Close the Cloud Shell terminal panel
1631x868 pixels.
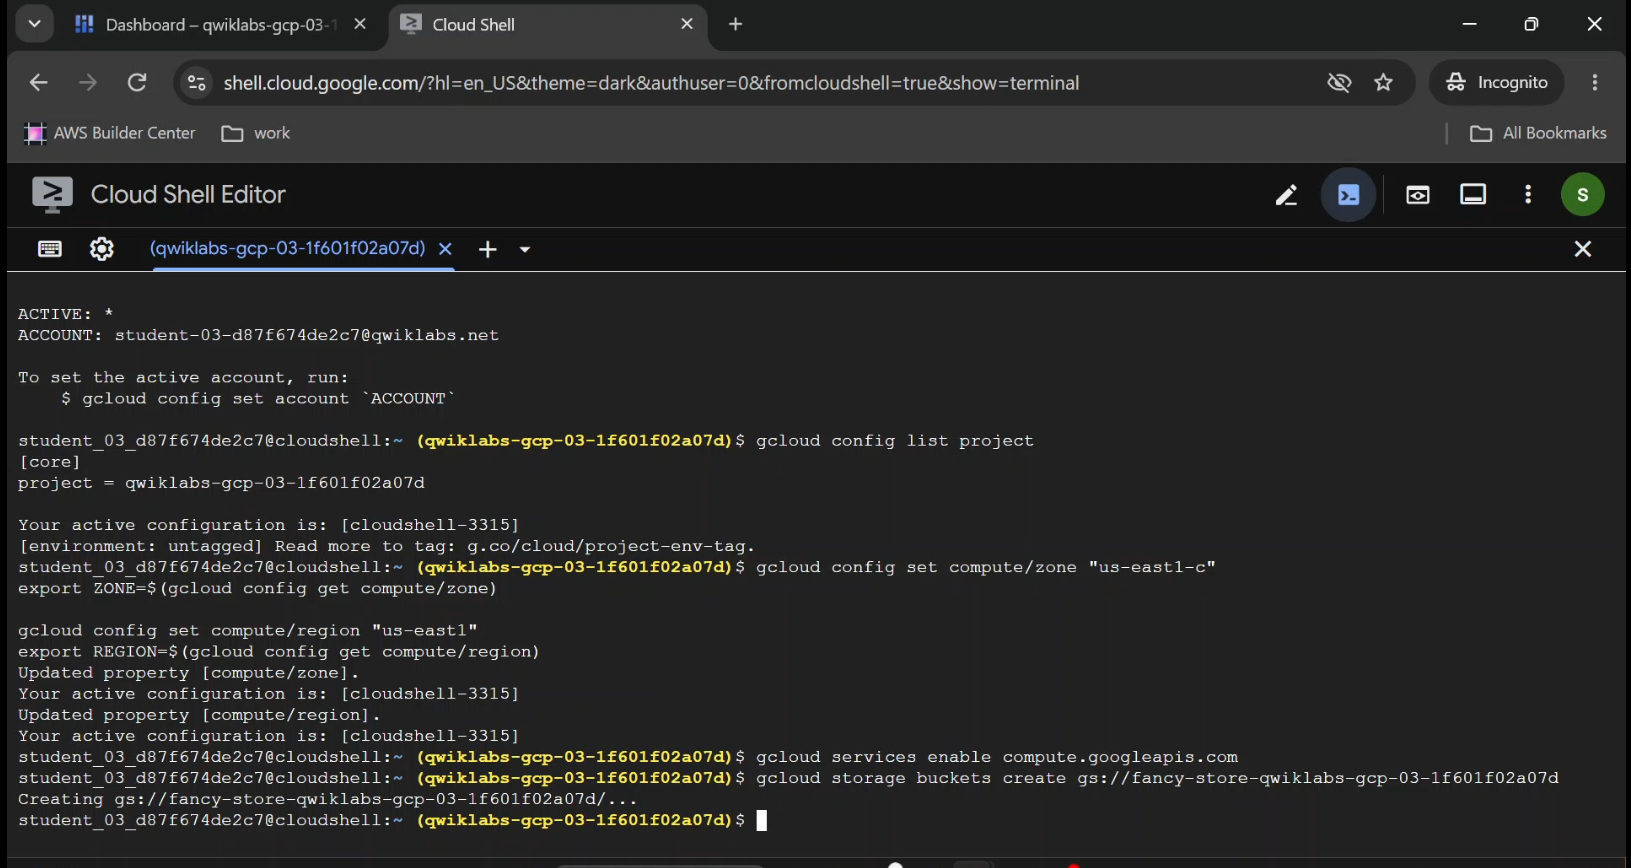pyautogui.click(x=1583, y=249)
